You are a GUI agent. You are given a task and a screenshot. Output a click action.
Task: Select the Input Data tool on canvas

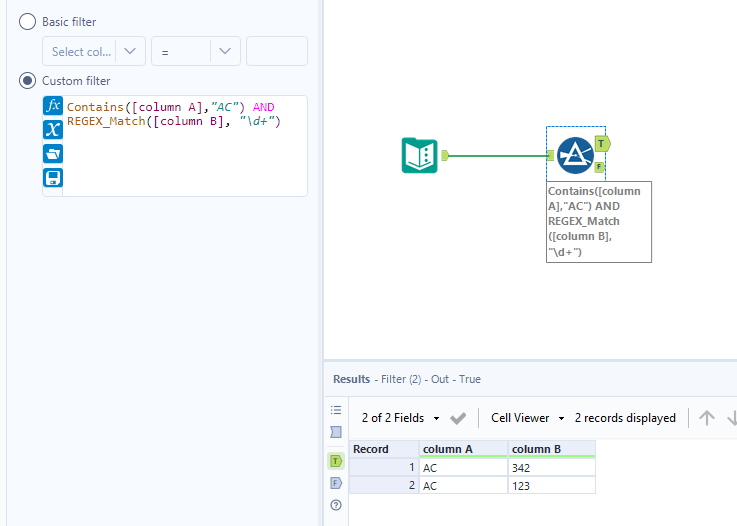(420, 155)
